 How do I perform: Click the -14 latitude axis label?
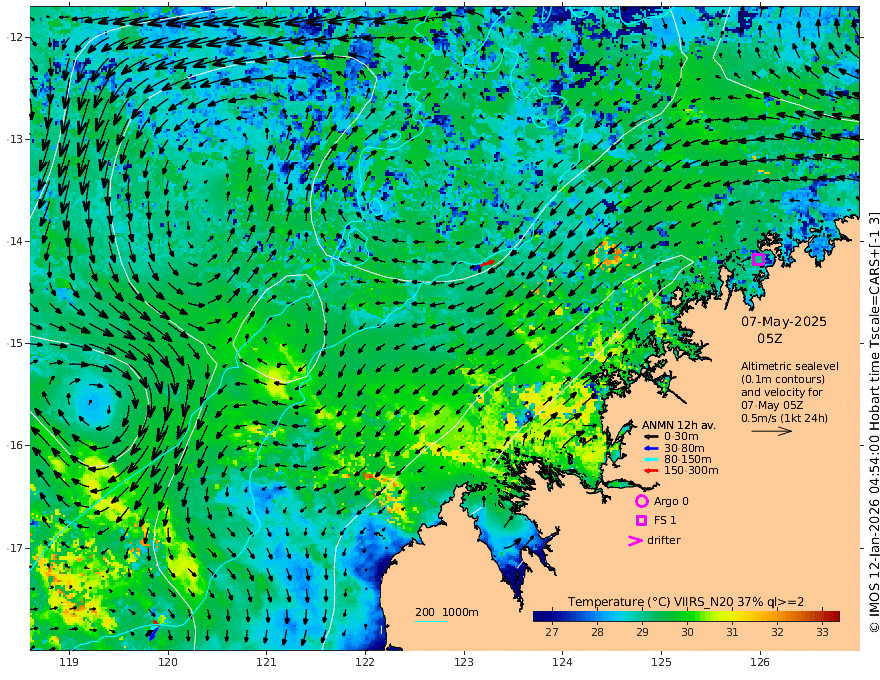click(15, 241)
